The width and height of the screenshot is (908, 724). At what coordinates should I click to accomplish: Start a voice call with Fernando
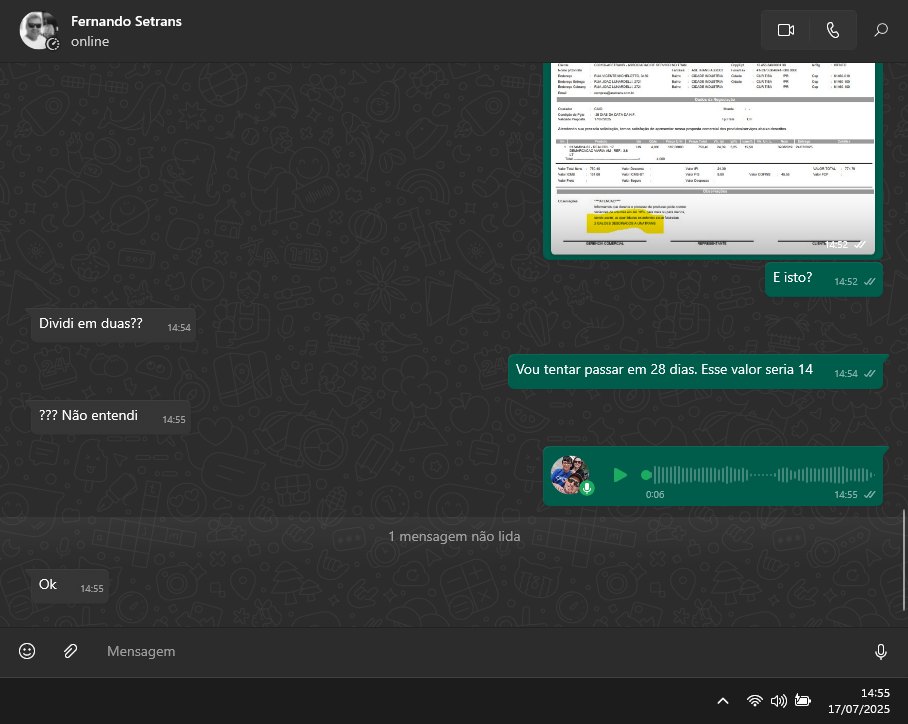(x=833, y=30)
